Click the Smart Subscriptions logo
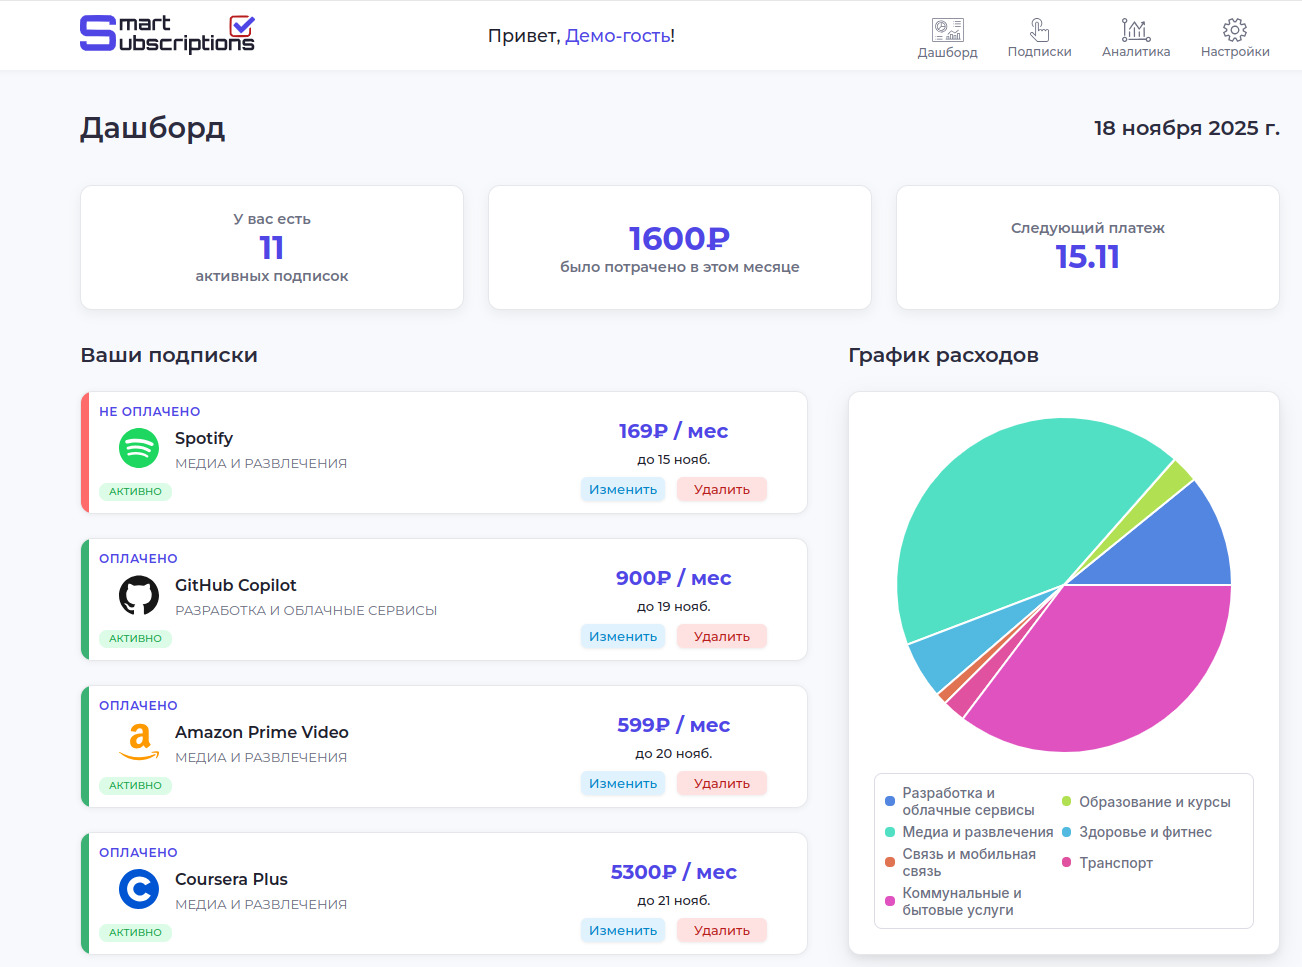The width and height of the screenshot is (1302, 967). tap(166, 34)
